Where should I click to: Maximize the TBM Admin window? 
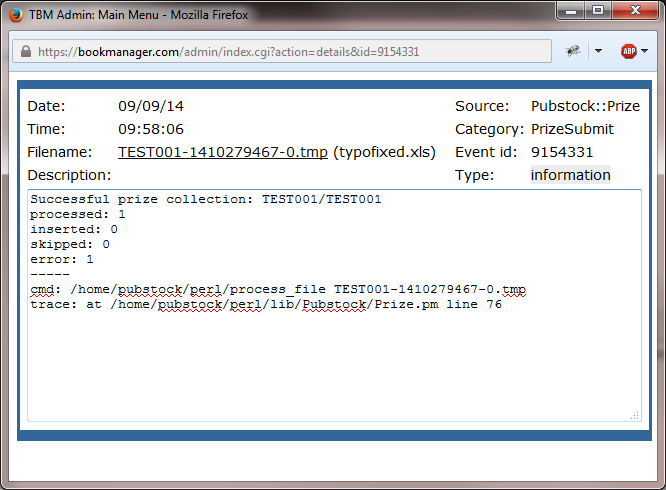[x=597, y=14]
